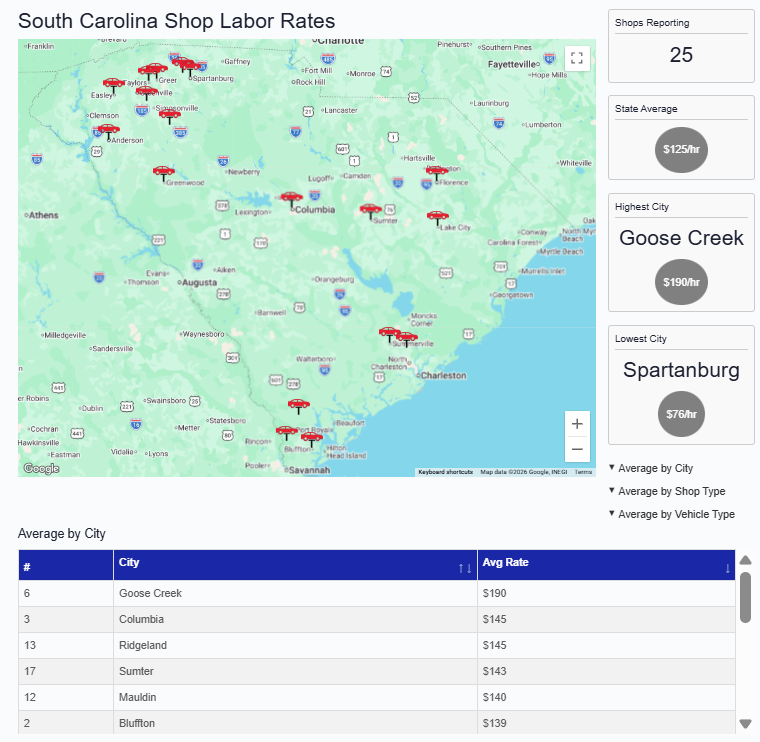Image resolution: width=760 pixels, height=742 pixels.
Task: Expand Average by Vehicle Type section
Action: (x=672, y=514)
